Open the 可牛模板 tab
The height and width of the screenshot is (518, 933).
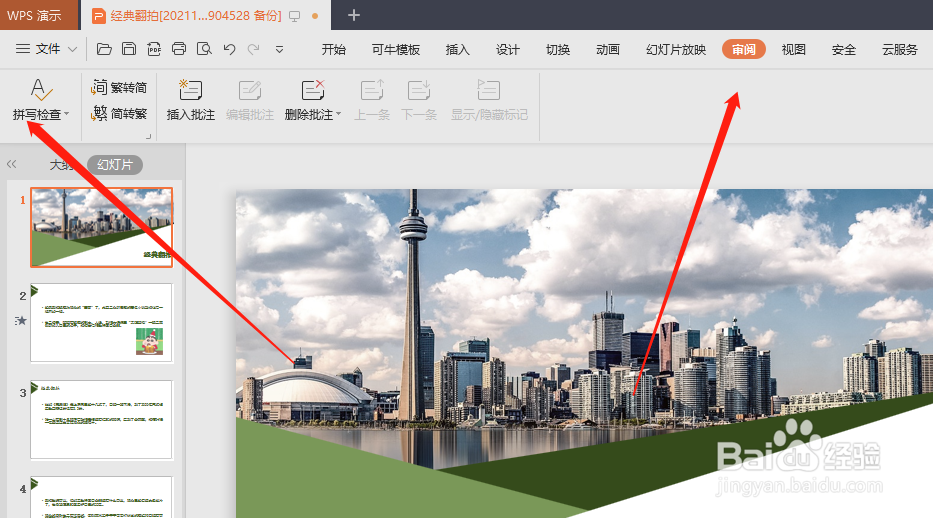396,49
